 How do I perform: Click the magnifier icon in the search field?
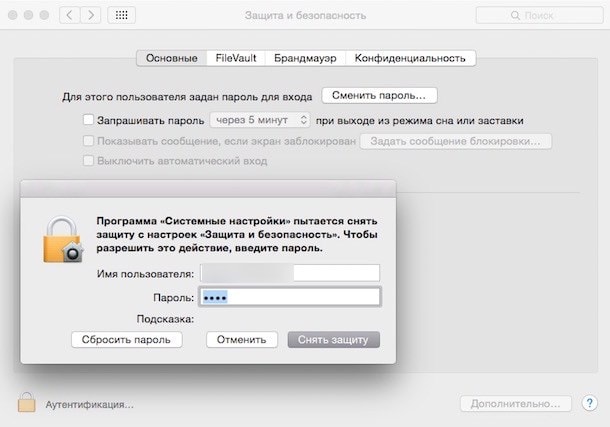click(515, 15)
